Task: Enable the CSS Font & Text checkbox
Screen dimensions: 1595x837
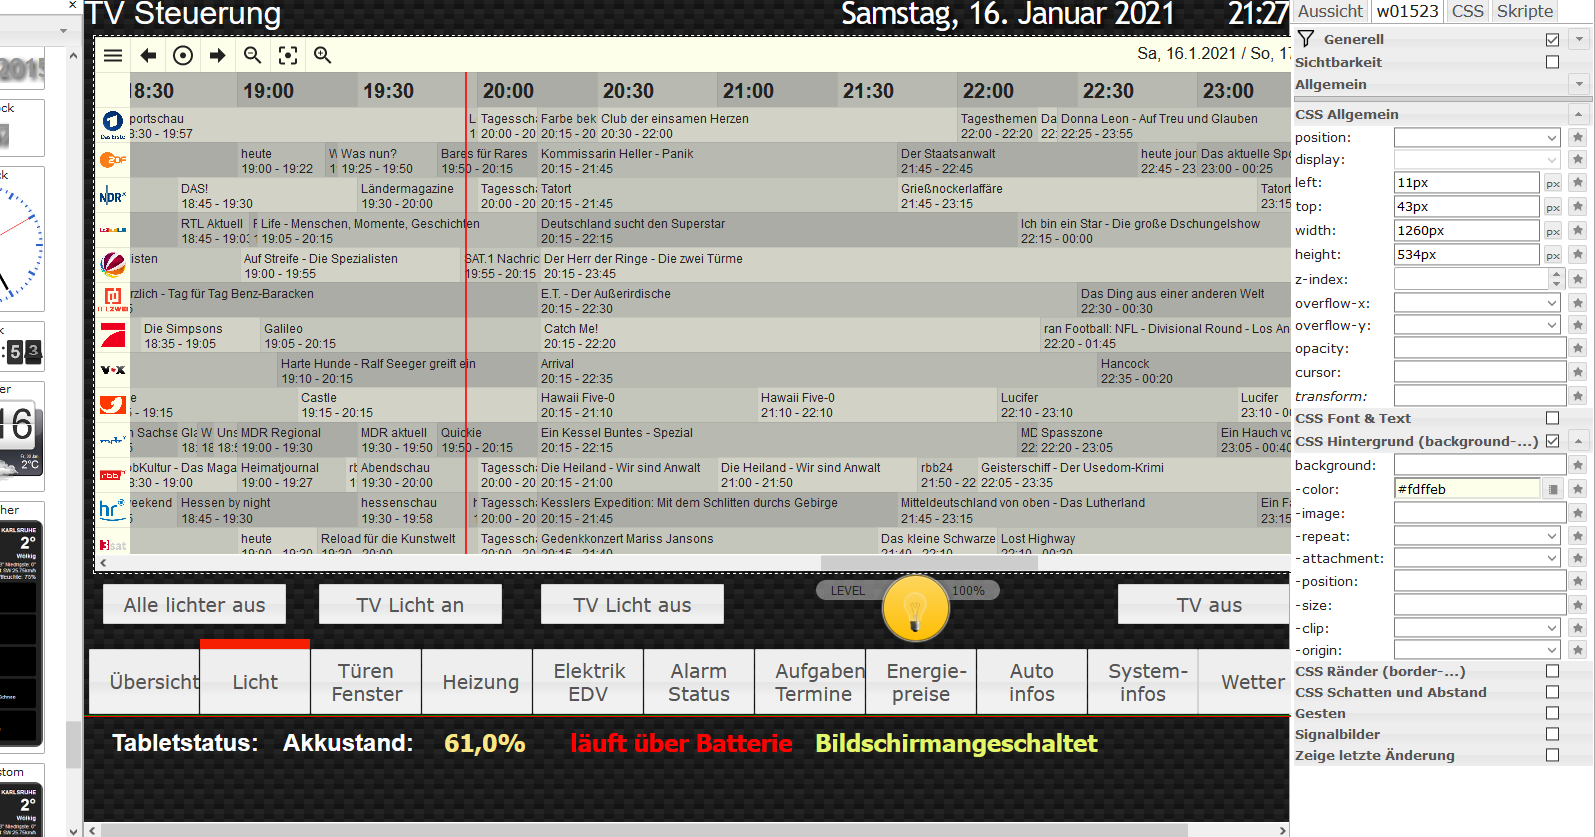Action: (1552, 418)
